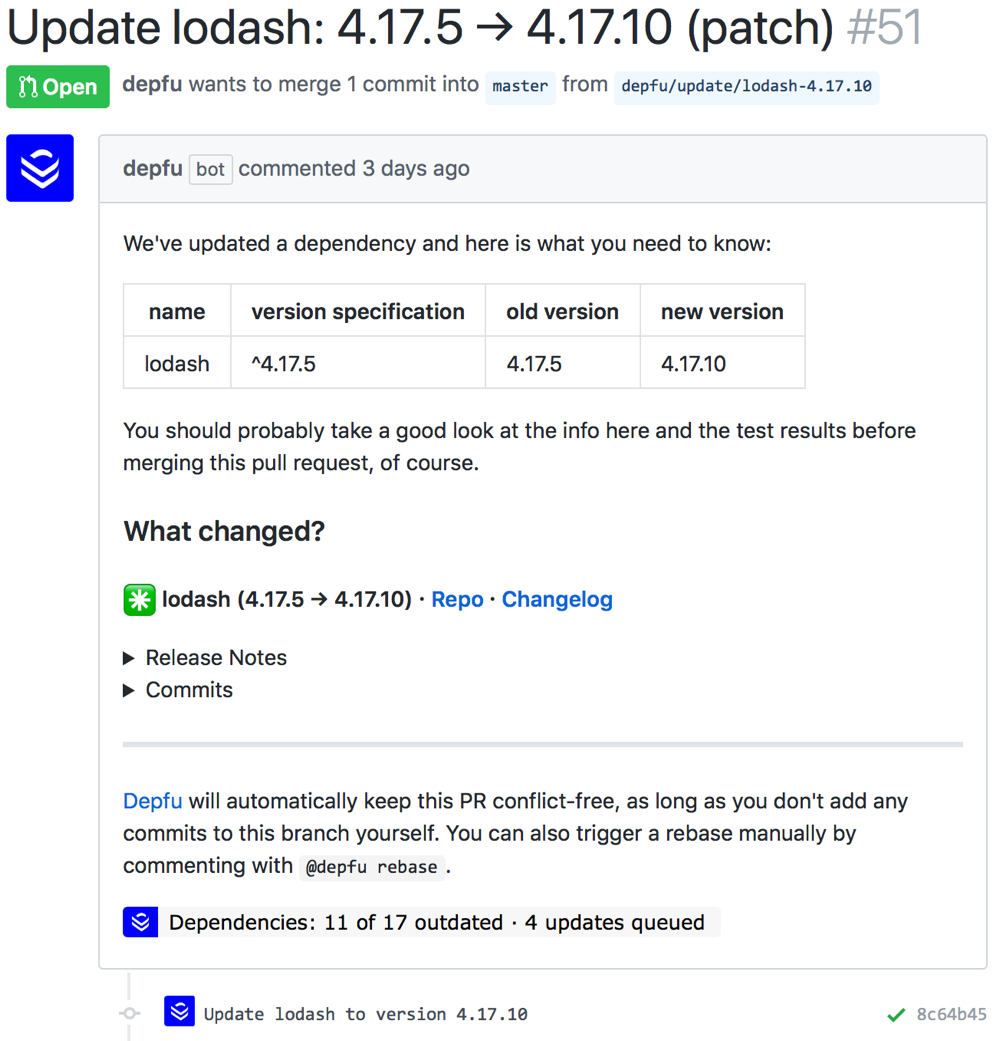
Task: Click the '3 days ago' timestamp
Action: click(x=416, y=169)
